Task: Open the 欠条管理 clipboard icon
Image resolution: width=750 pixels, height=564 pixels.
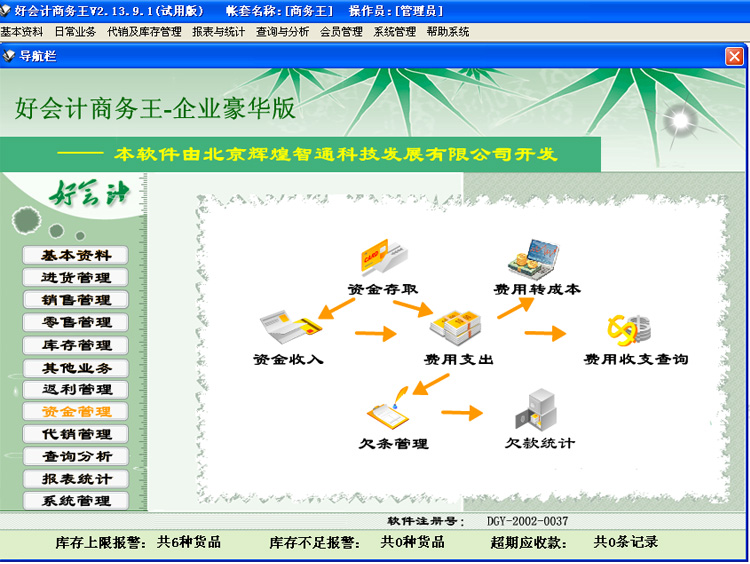Action: 388,408
